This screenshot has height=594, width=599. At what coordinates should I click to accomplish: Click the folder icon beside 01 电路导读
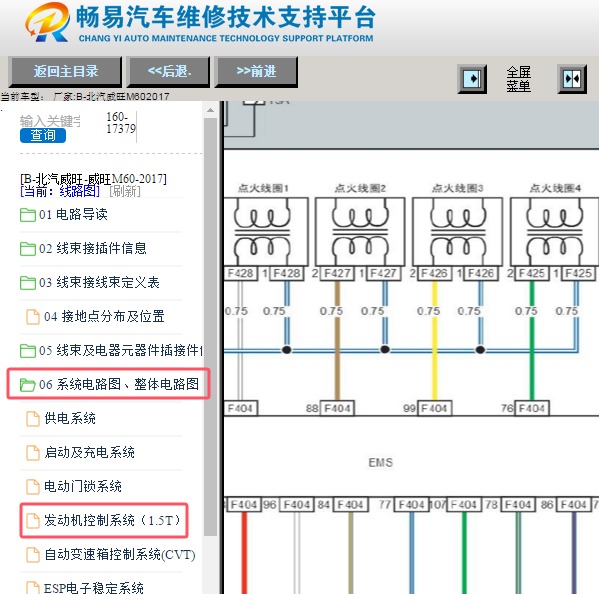(28, 215)
